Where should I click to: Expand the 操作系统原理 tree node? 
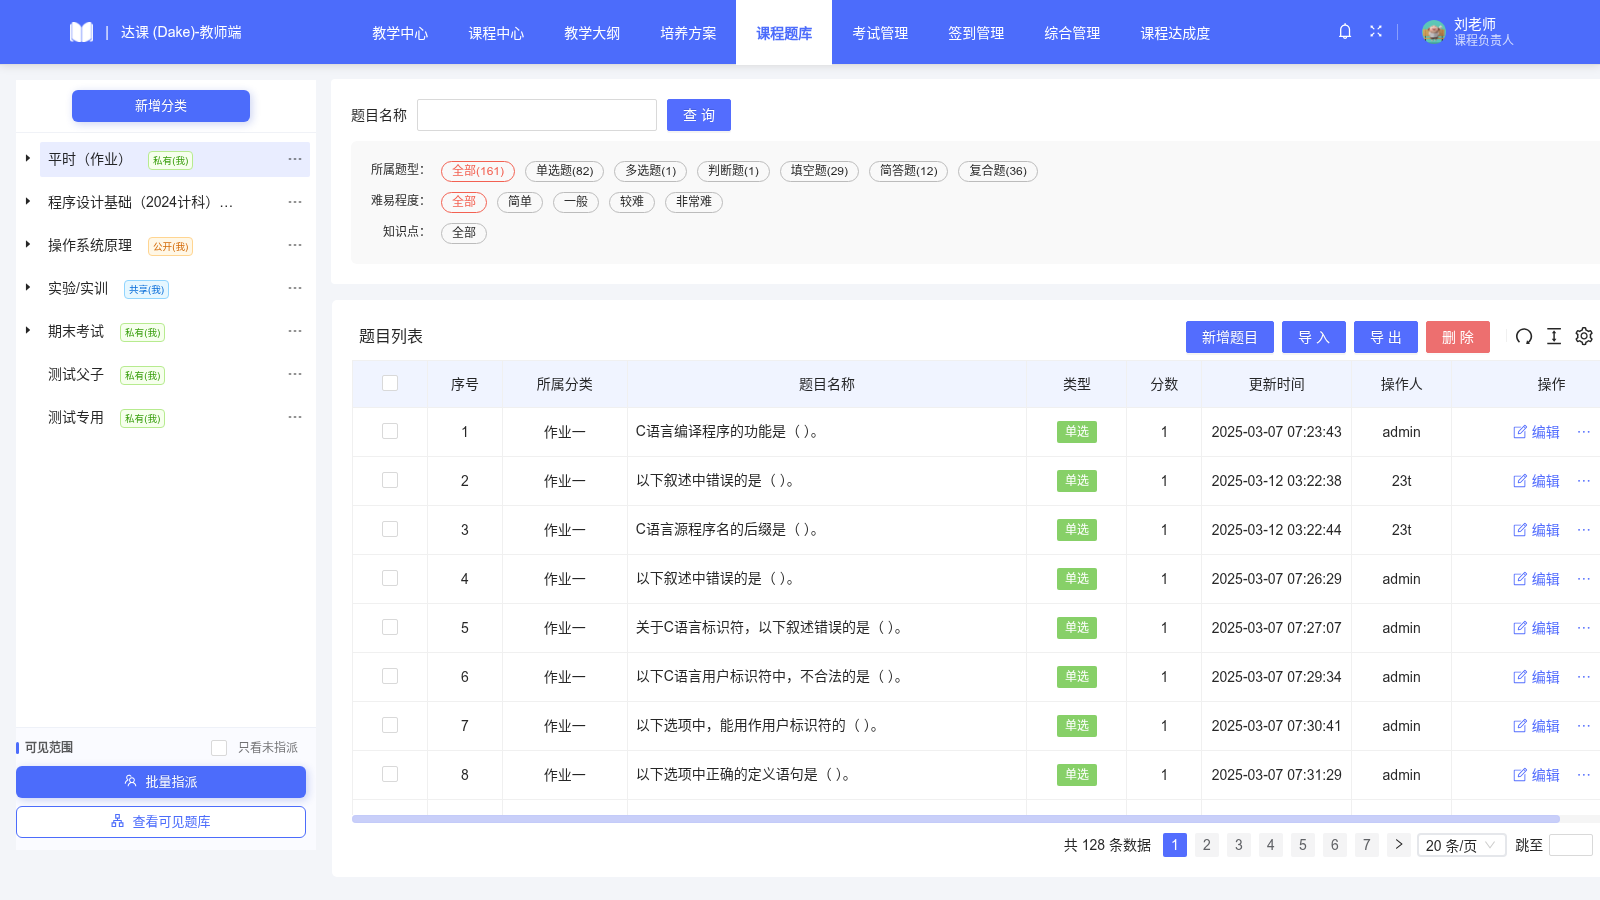pos(28,244)
